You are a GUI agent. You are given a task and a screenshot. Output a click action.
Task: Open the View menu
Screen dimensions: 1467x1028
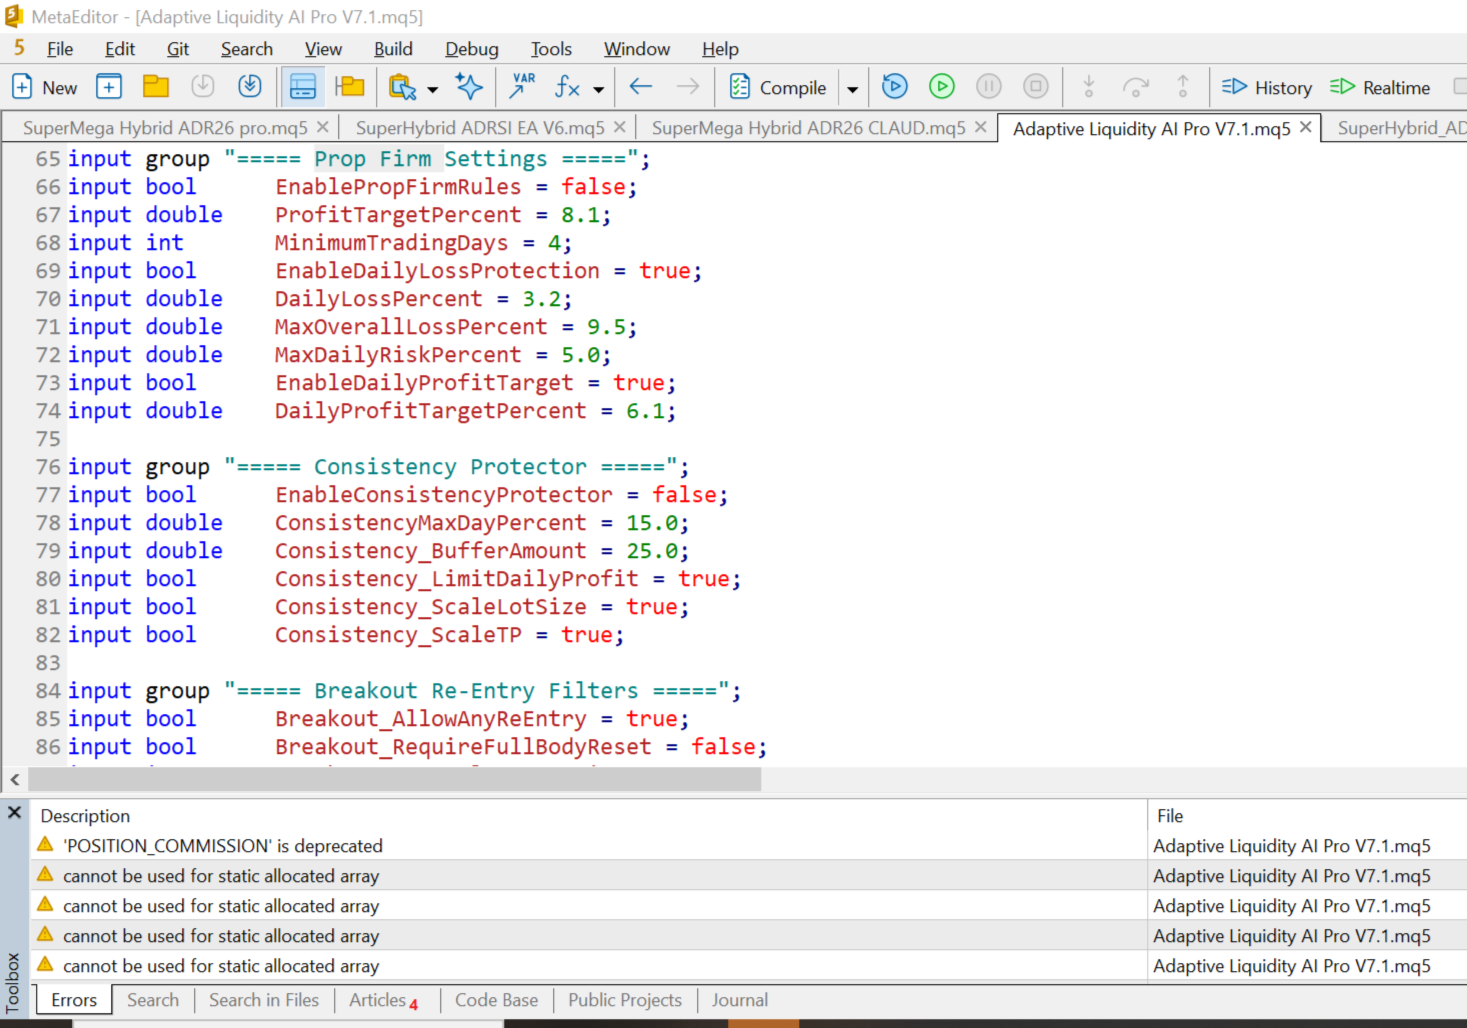tap(323, 49)
